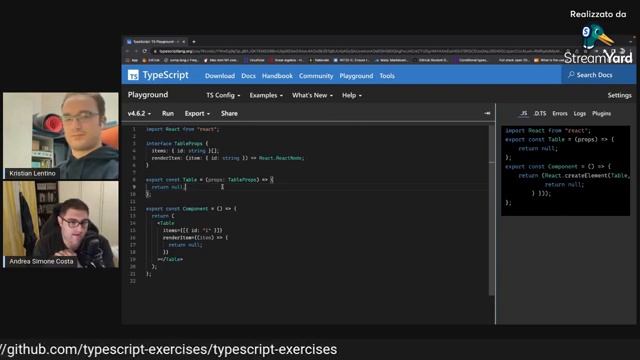Screen dimensions: 640x360
Task: Open playground Settings
Action: [x=619, y=95]
